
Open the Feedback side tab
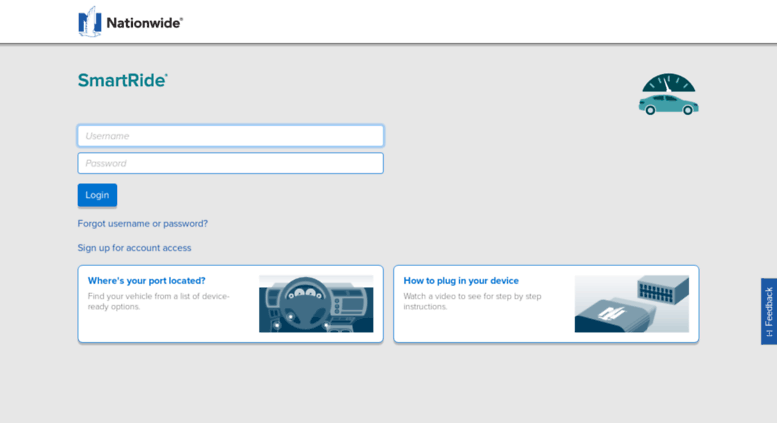click(x=769, y=311)
